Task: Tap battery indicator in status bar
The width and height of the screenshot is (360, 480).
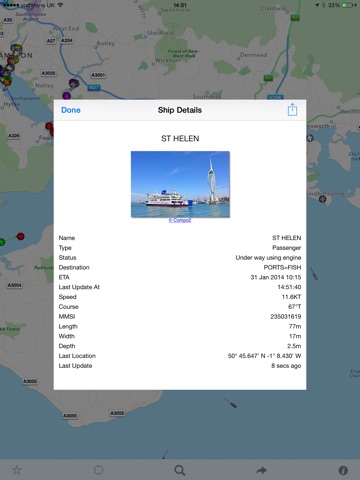Action: tap(349, 5)
